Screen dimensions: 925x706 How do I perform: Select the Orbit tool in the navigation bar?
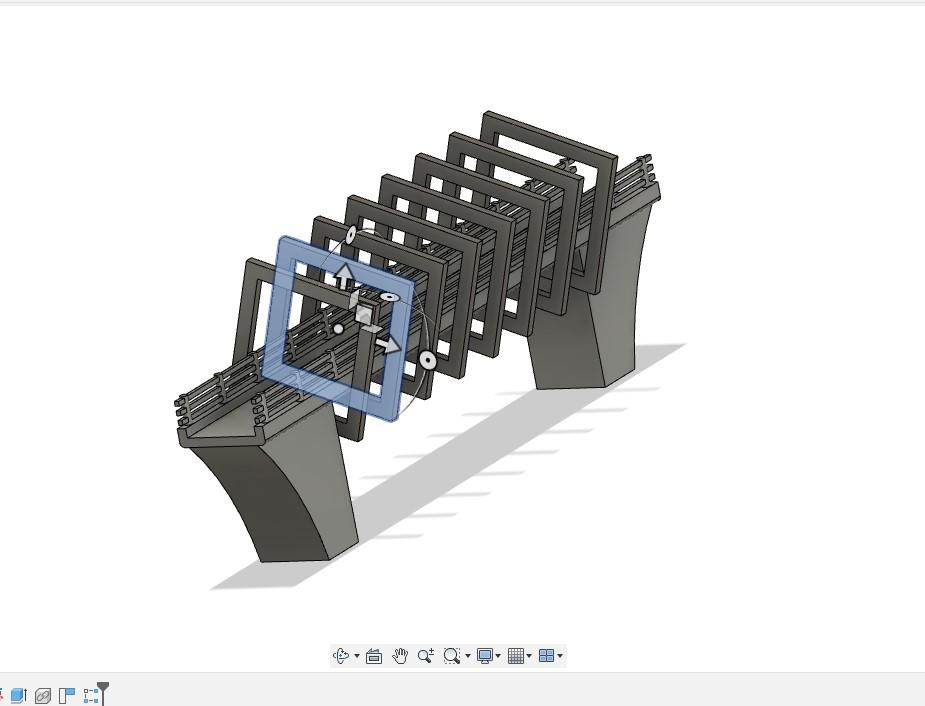tap(343, 655)
